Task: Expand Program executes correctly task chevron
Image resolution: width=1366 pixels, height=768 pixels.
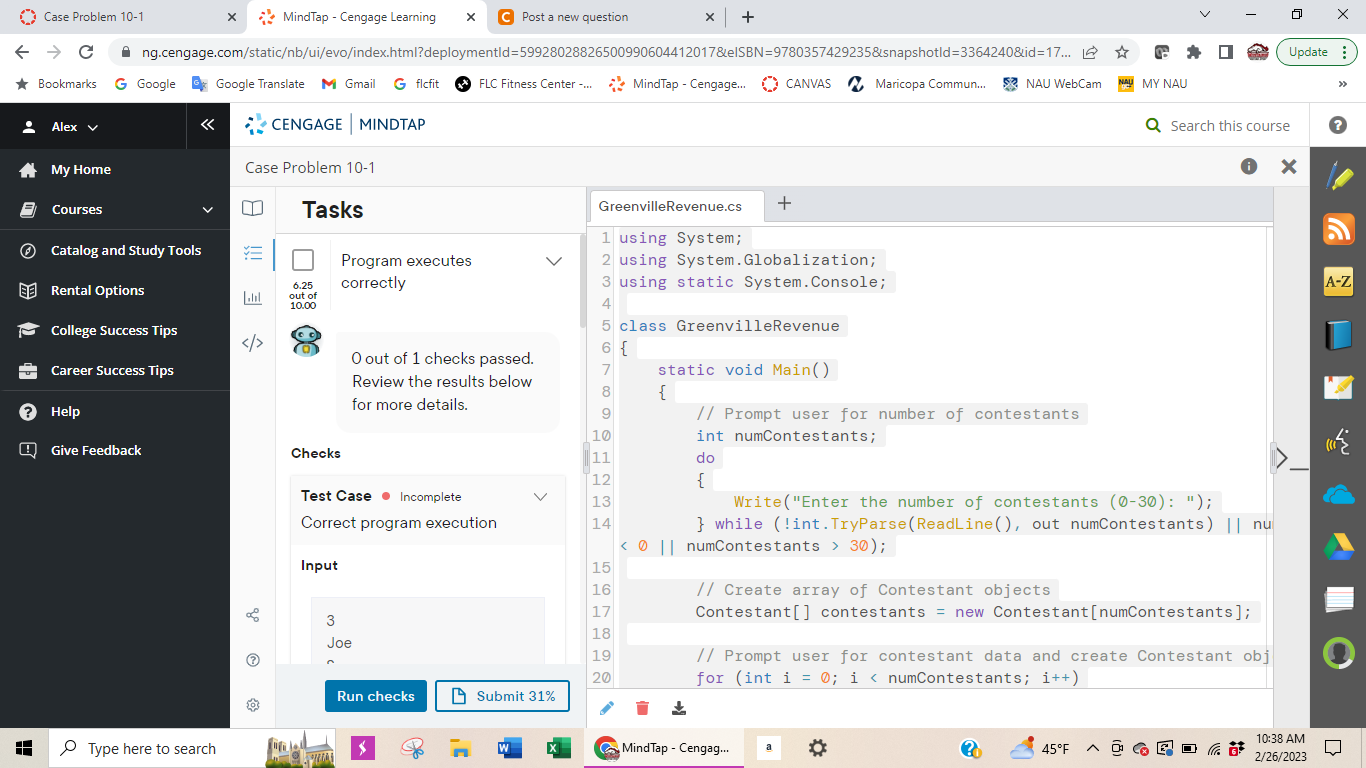Action: [x=554, y=261]
